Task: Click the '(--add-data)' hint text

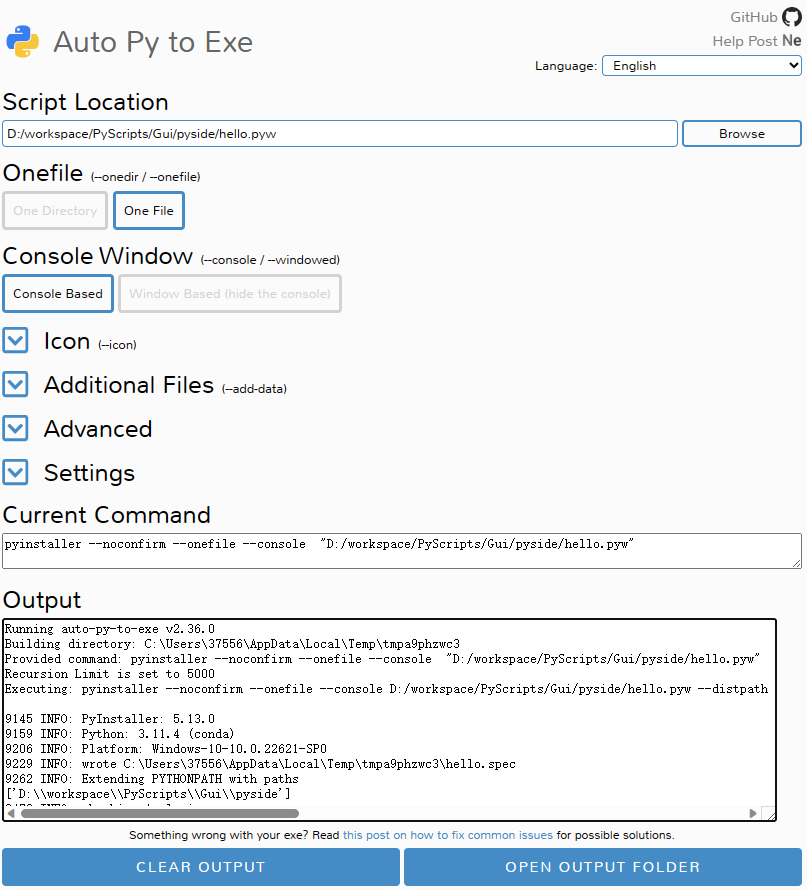Action: coord(254,389)
